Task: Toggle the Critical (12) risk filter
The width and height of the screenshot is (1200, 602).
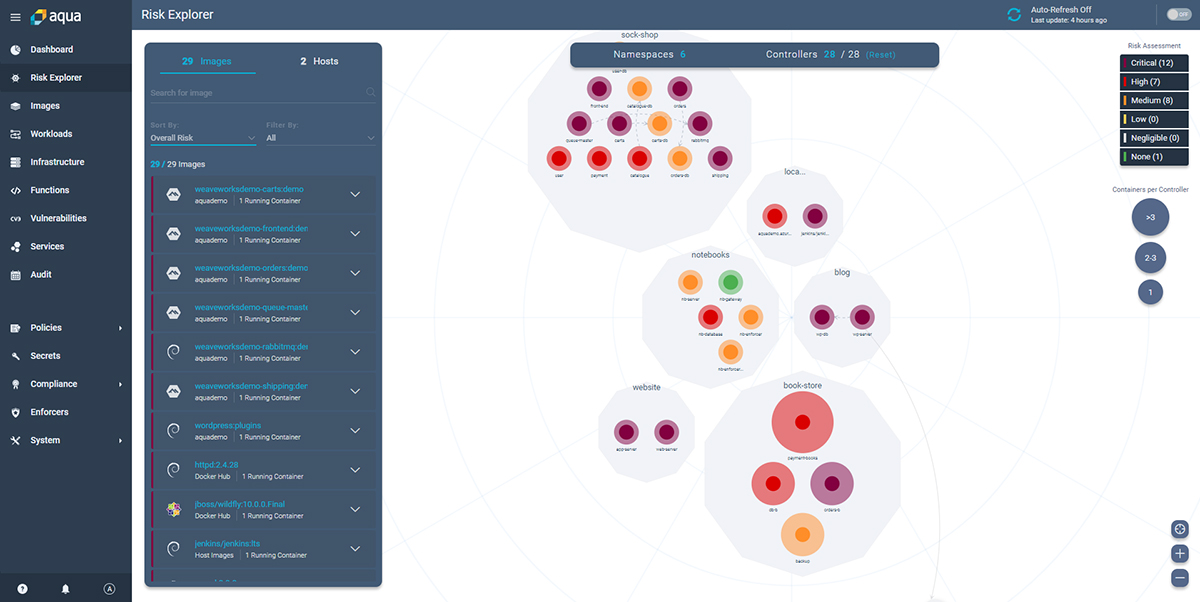Action: click(1154, 63)
